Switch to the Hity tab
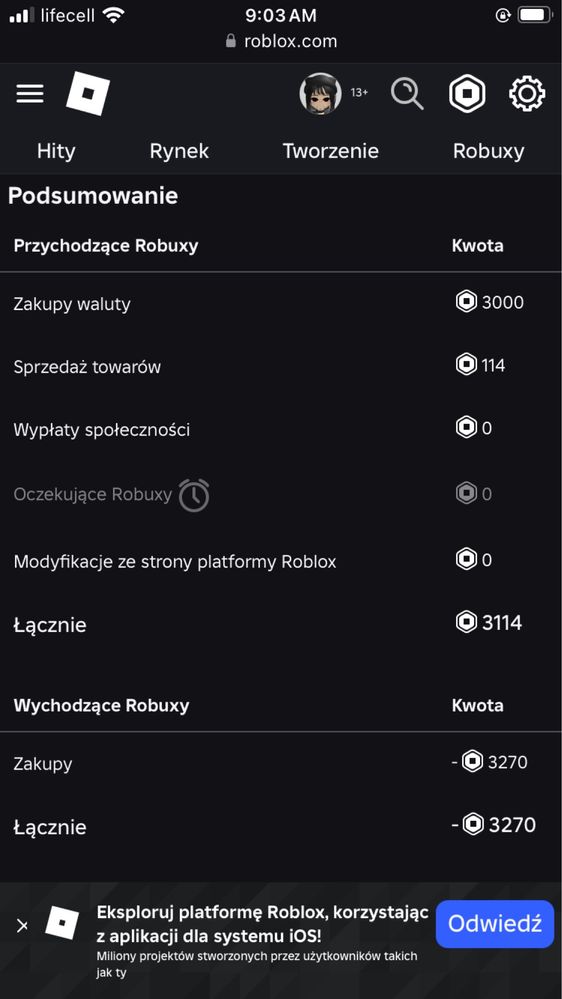The image size is (562, 999). pyautogui.click(x=56, y=151)
